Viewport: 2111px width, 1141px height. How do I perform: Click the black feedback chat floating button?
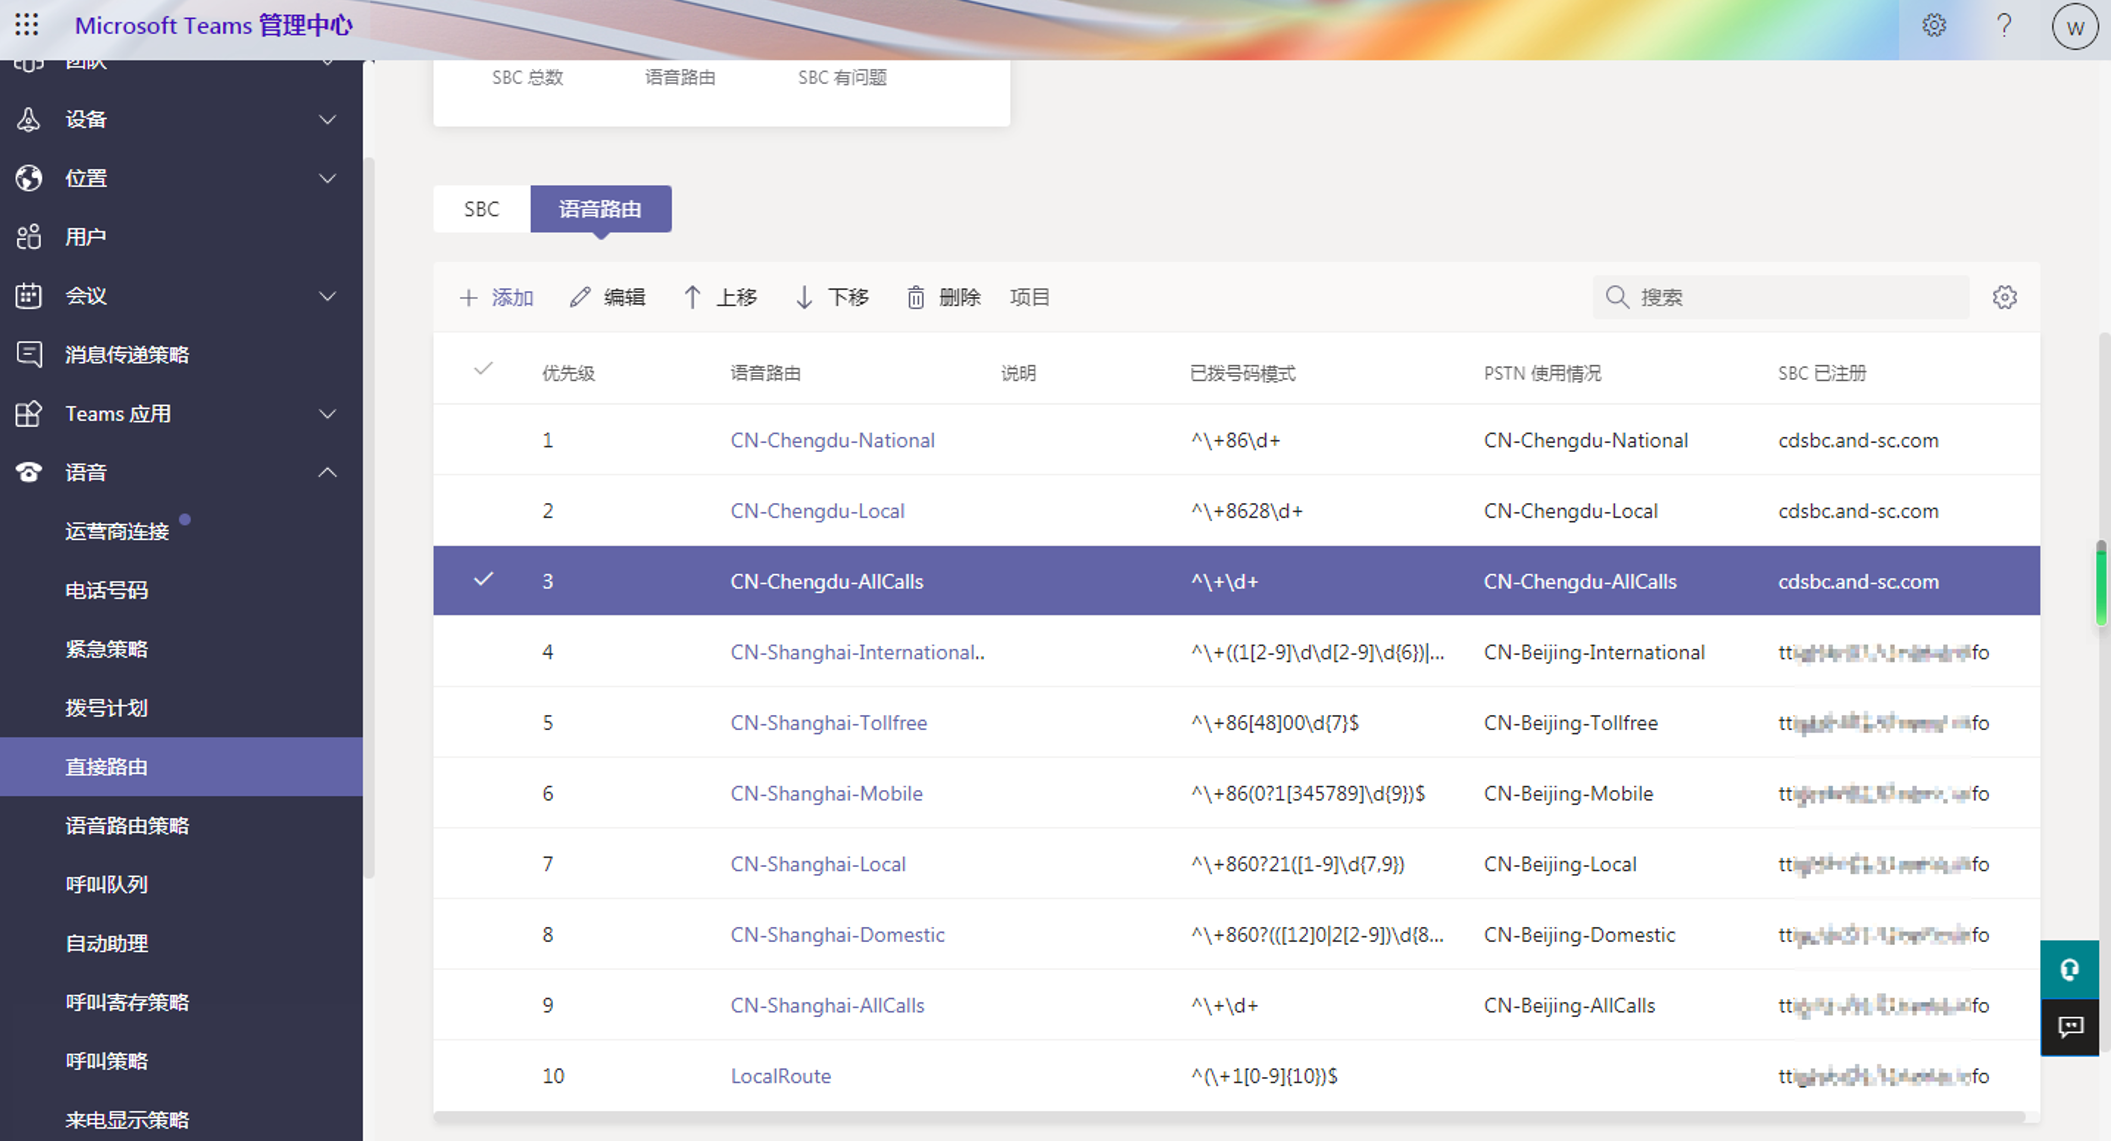(2069, 1027)
